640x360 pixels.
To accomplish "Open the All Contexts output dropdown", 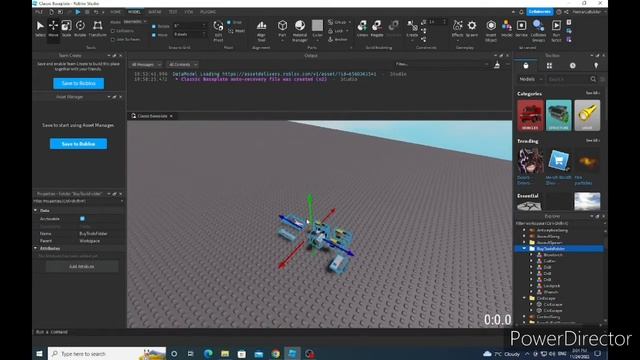I will click(x=182, y=64).
